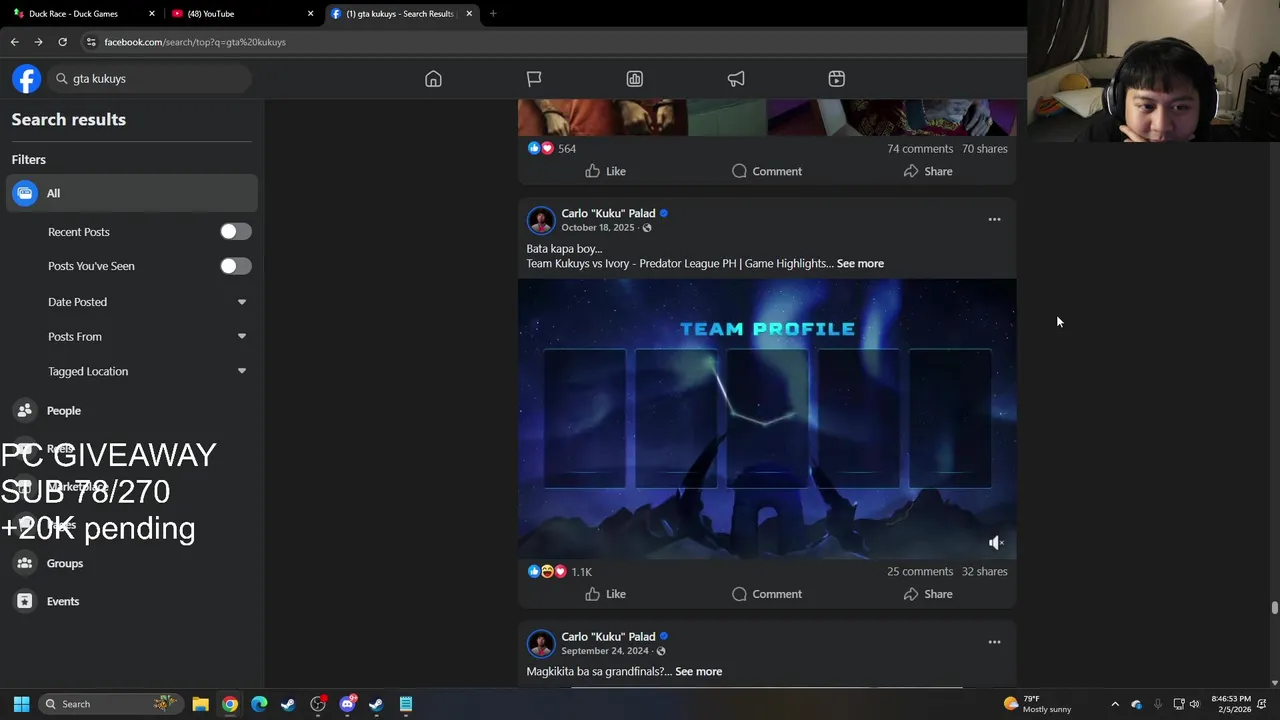Comment on the Team Kukuys vs Ivory post
The height and width of the screenshot is (720, 1280).
pos(767,594)
